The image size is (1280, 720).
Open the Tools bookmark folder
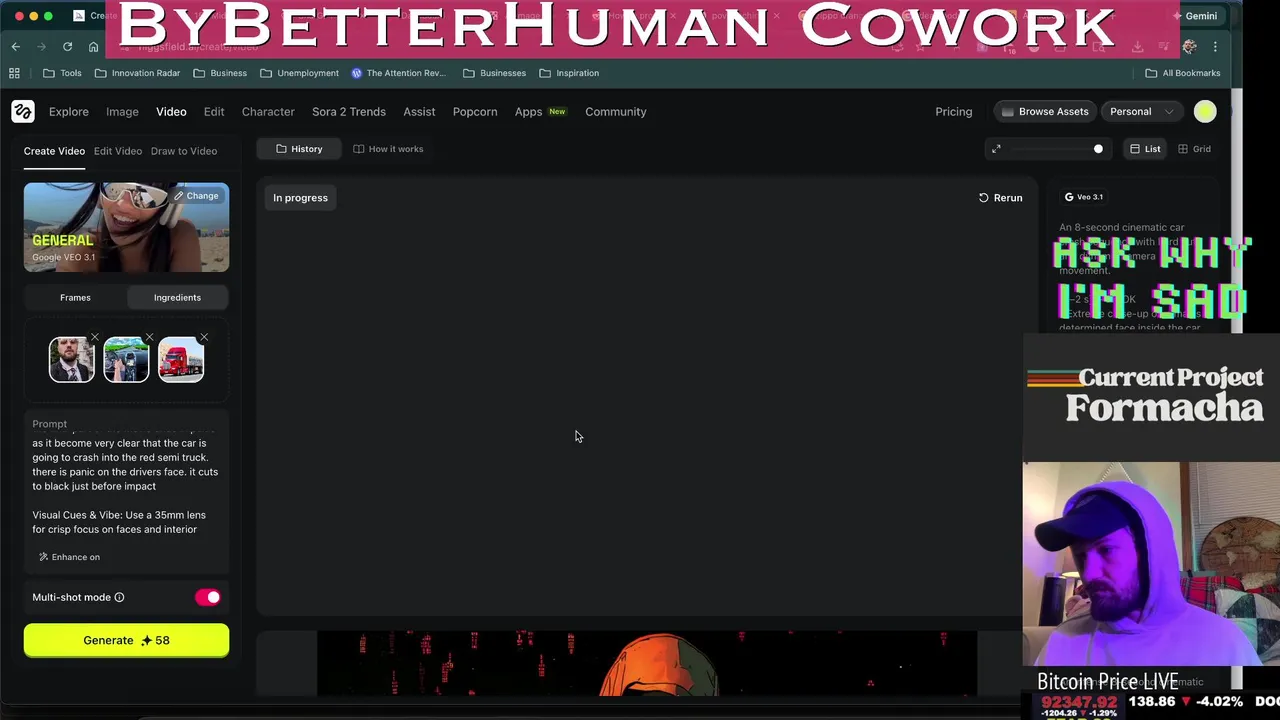tap(62, 73)
